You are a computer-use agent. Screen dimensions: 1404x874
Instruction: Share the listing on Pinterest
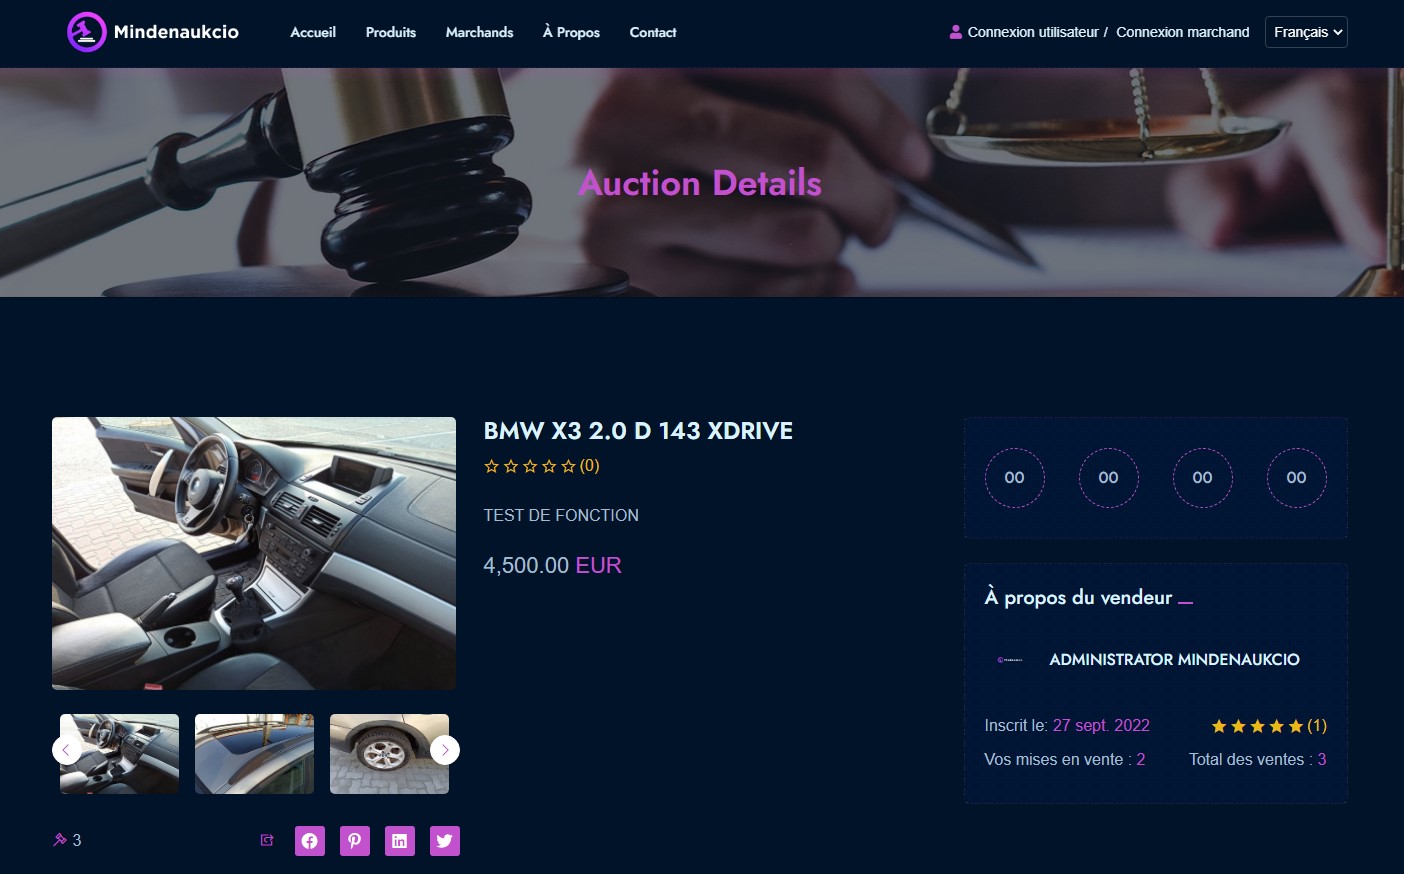355,841
